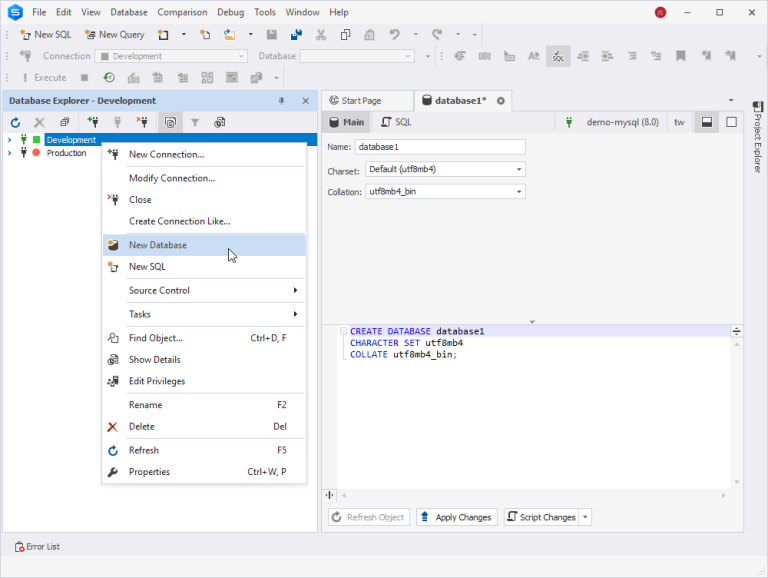Expand the Production connection tree node
768x578 pixels.
9,153
